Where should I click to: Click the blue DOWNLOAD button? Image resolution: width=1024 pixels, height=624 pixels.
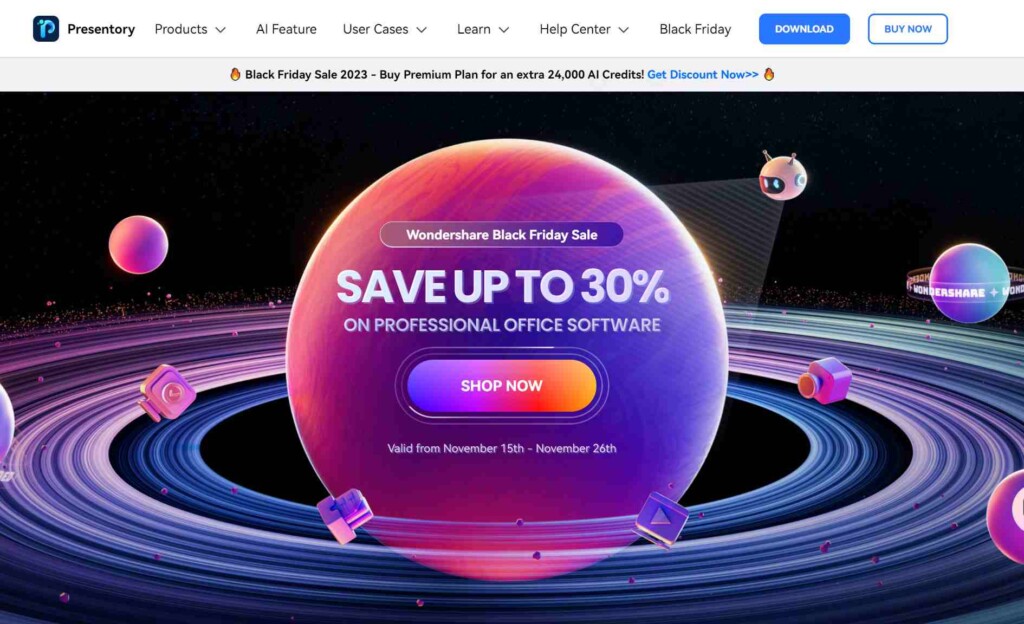(x=804, y=29)
